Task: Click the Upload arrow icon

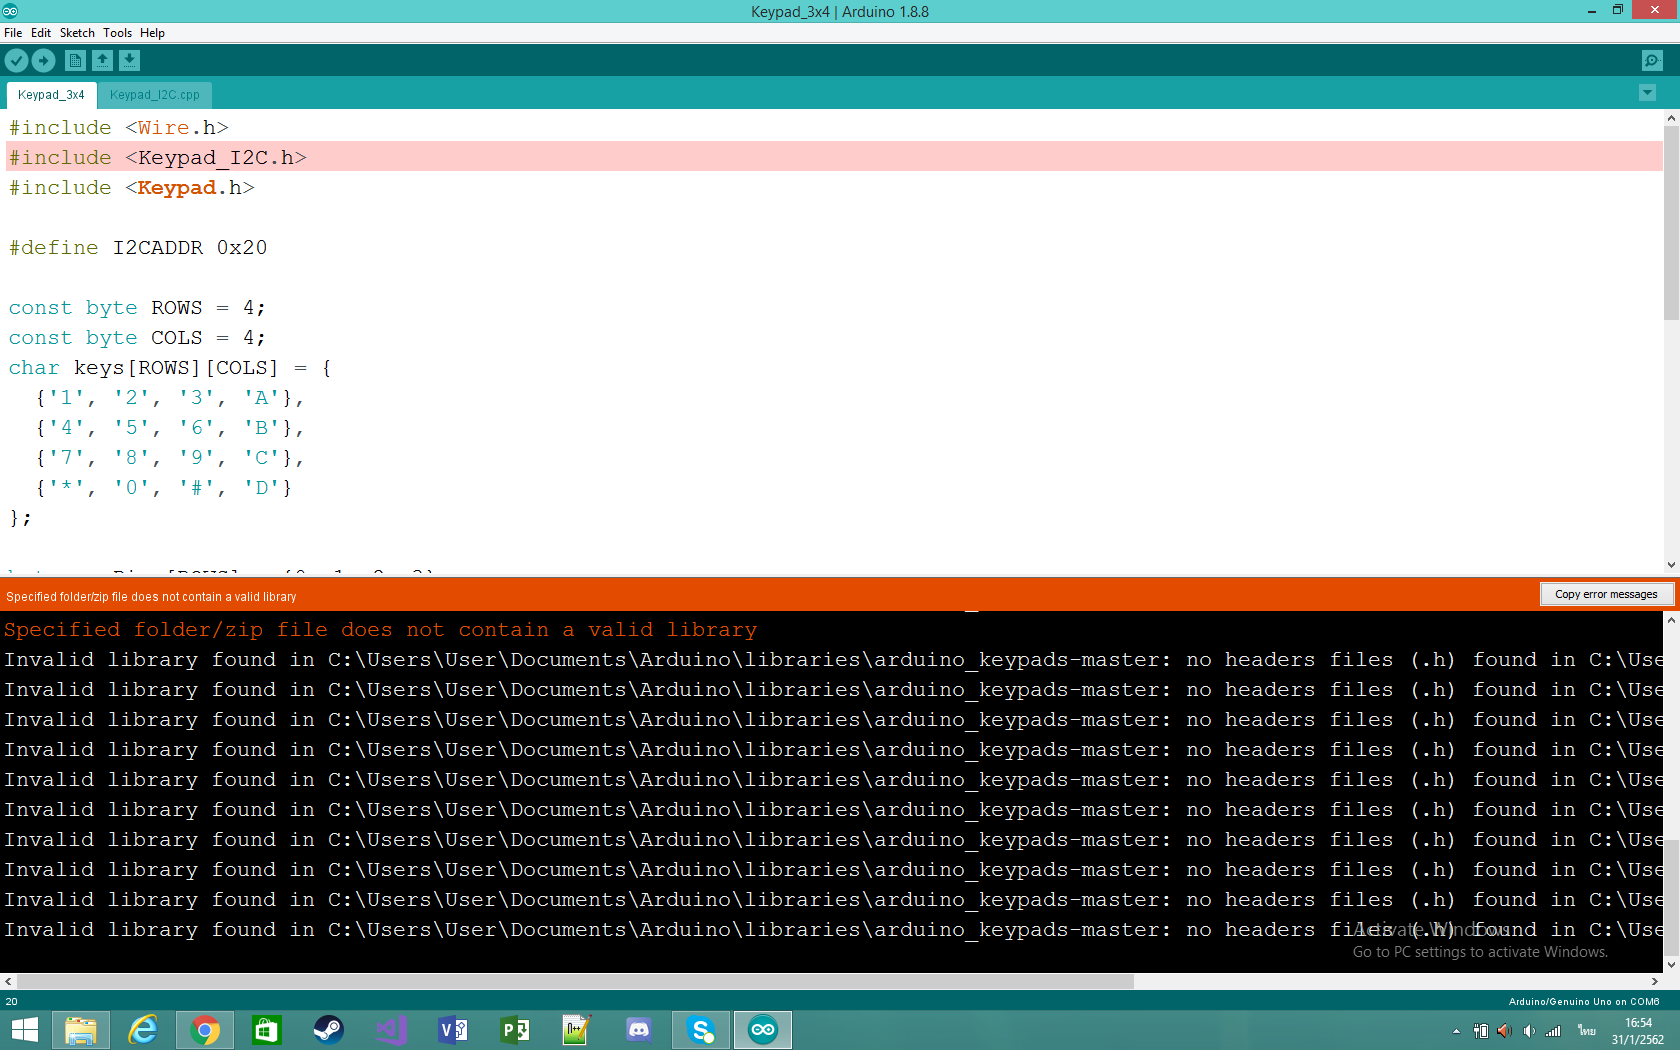Action: tap(43, 61)
